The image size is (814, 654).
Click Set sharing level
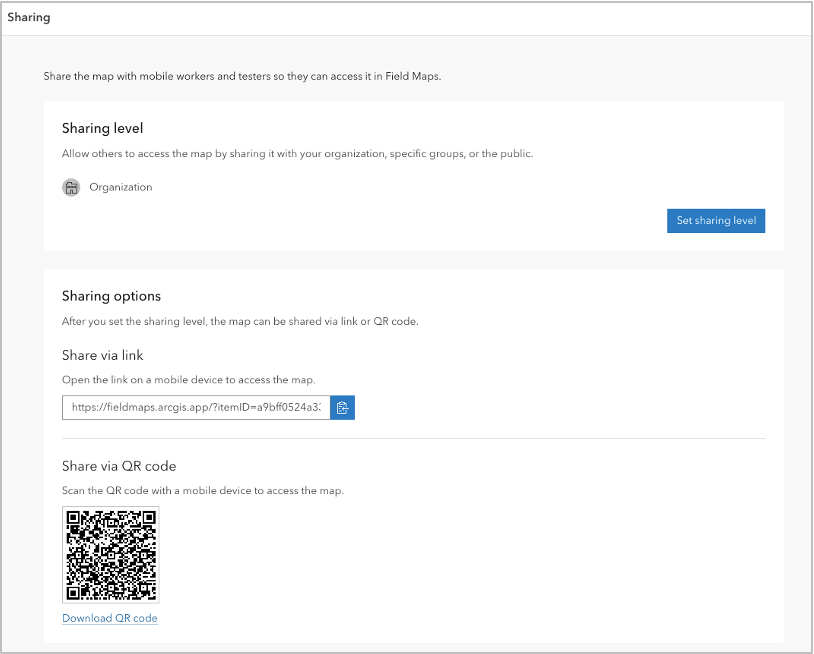click(716, 220)
